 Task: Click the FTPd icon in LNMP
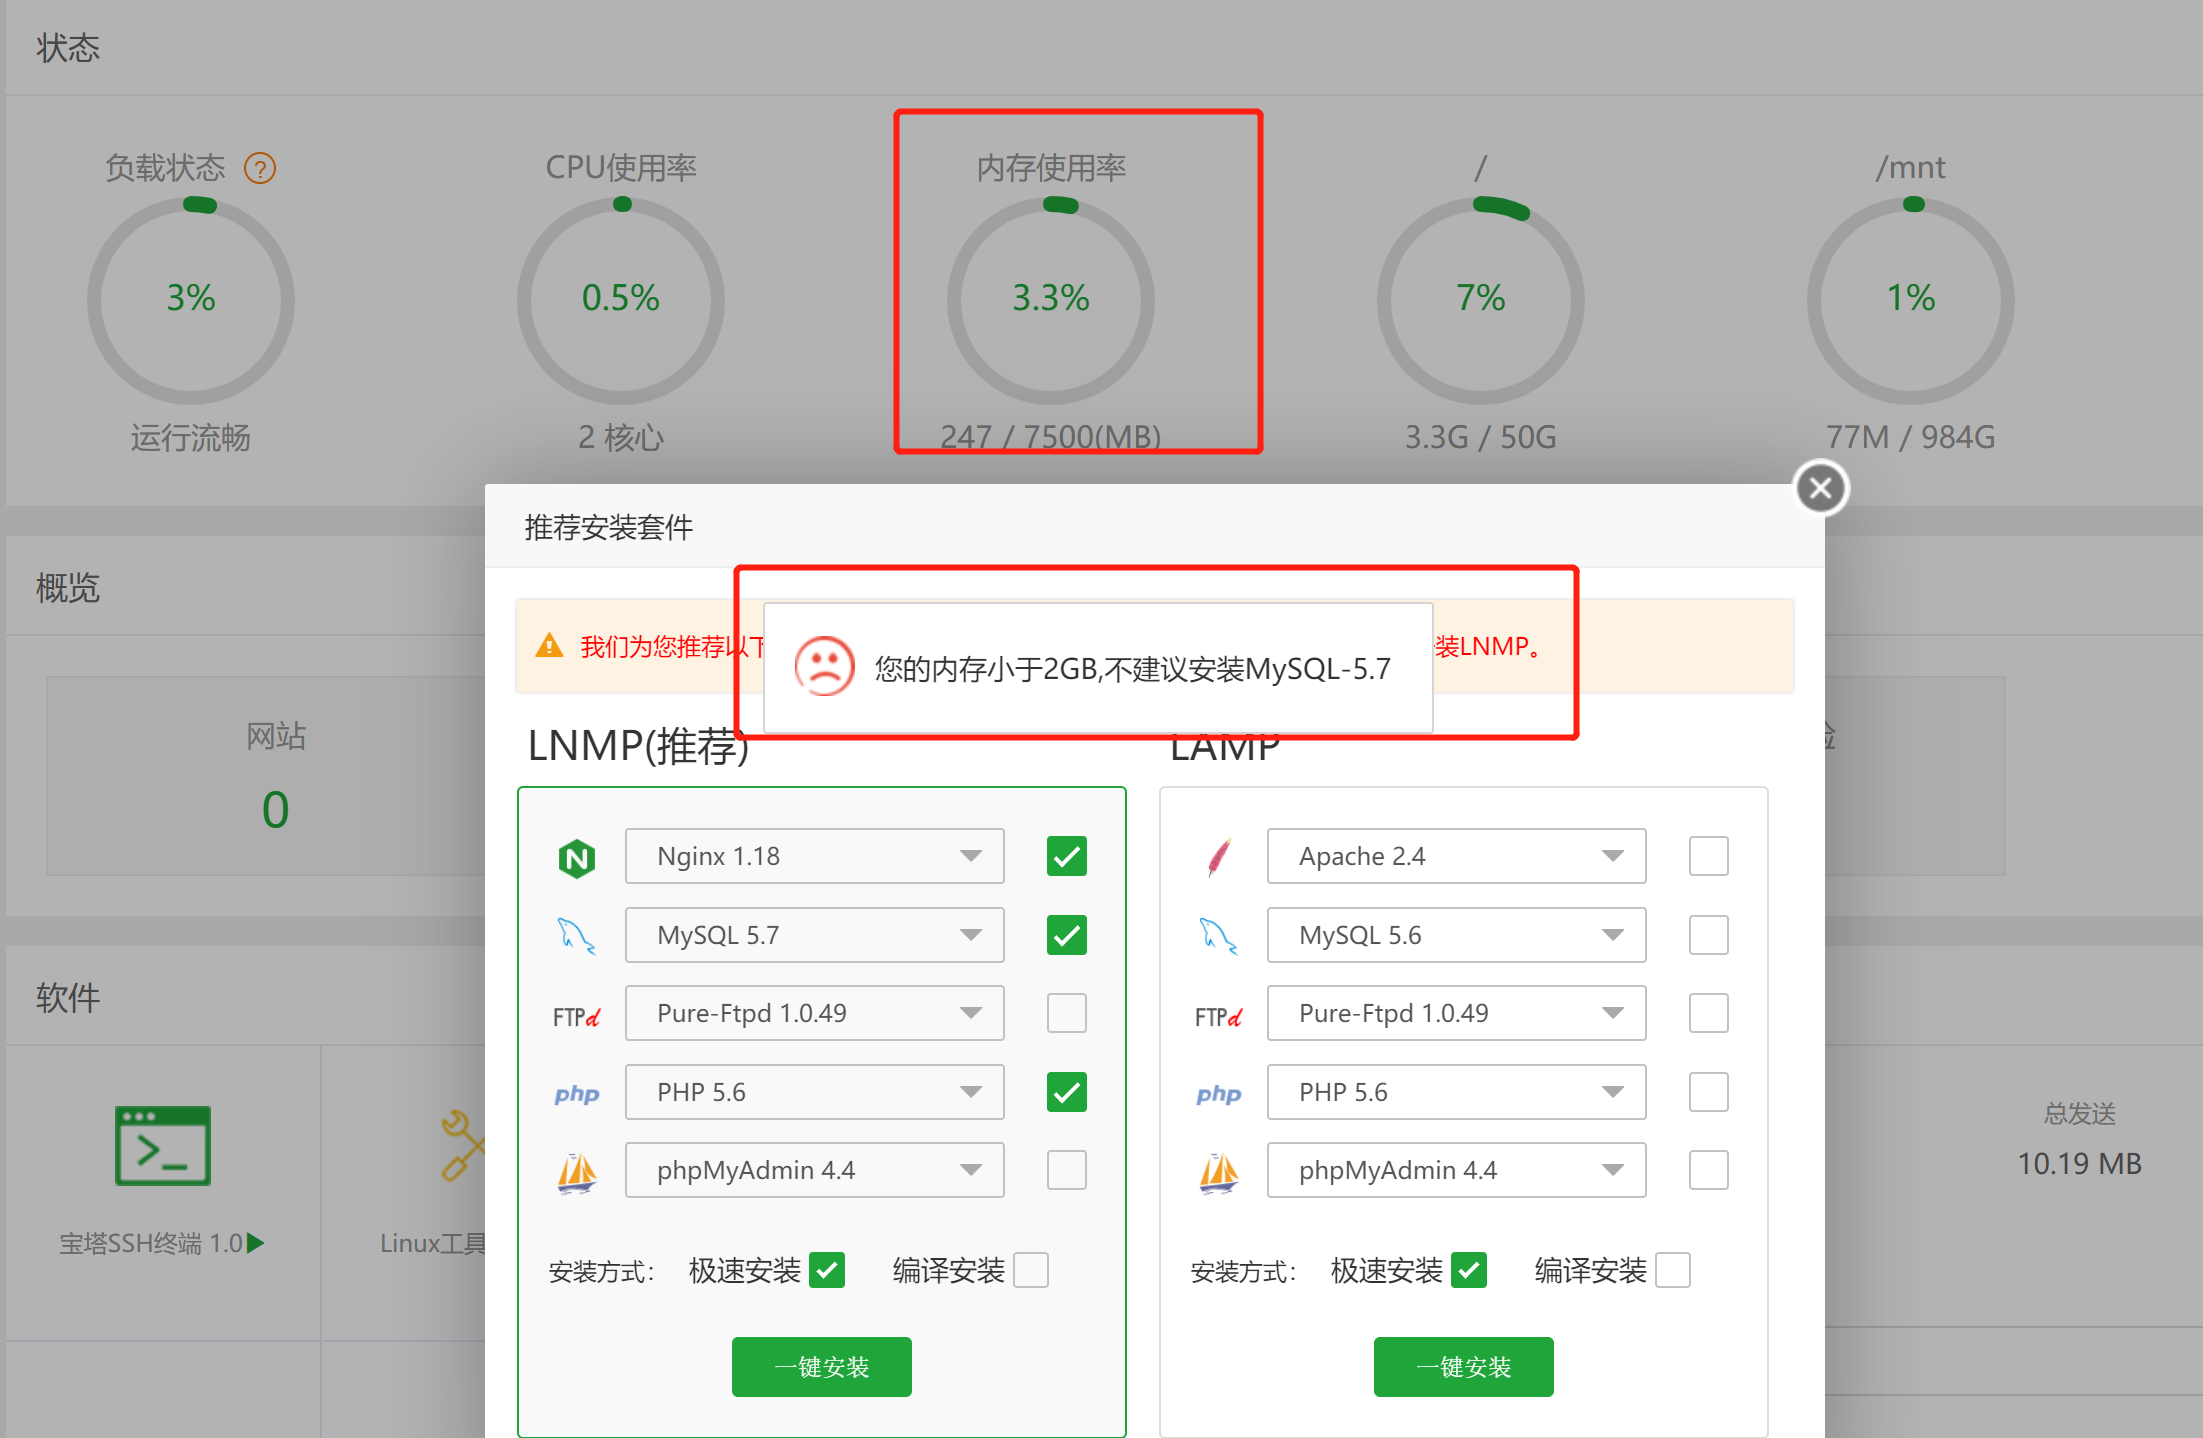(576, 1017)
